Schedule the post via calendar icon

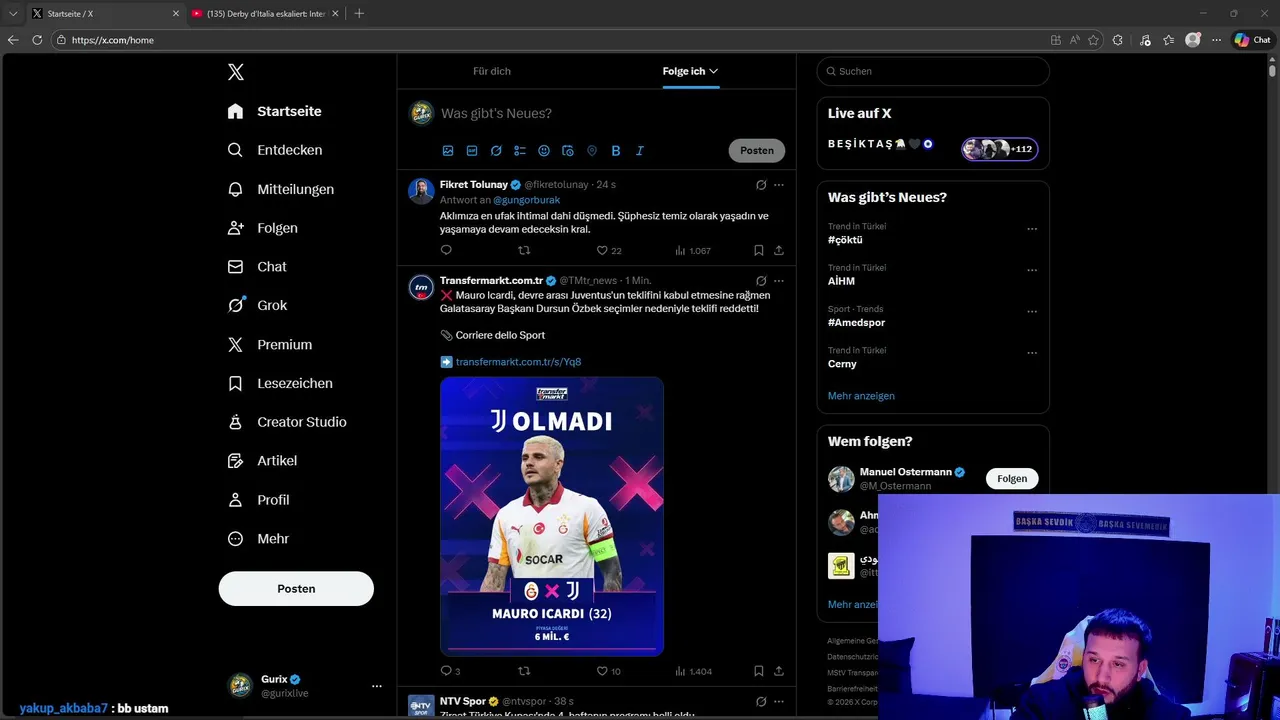(568, 151)
